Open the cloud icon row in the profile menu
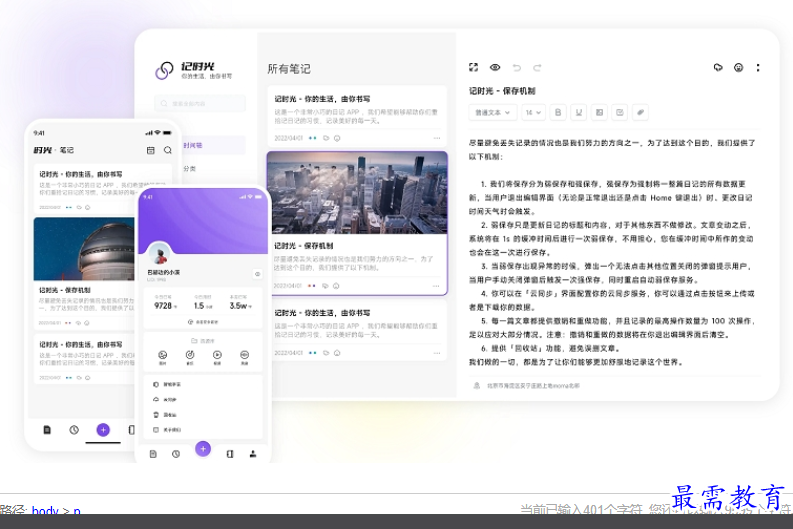This screenshot has width=793, height=529. pyautogui.click(x=203, y=400)
